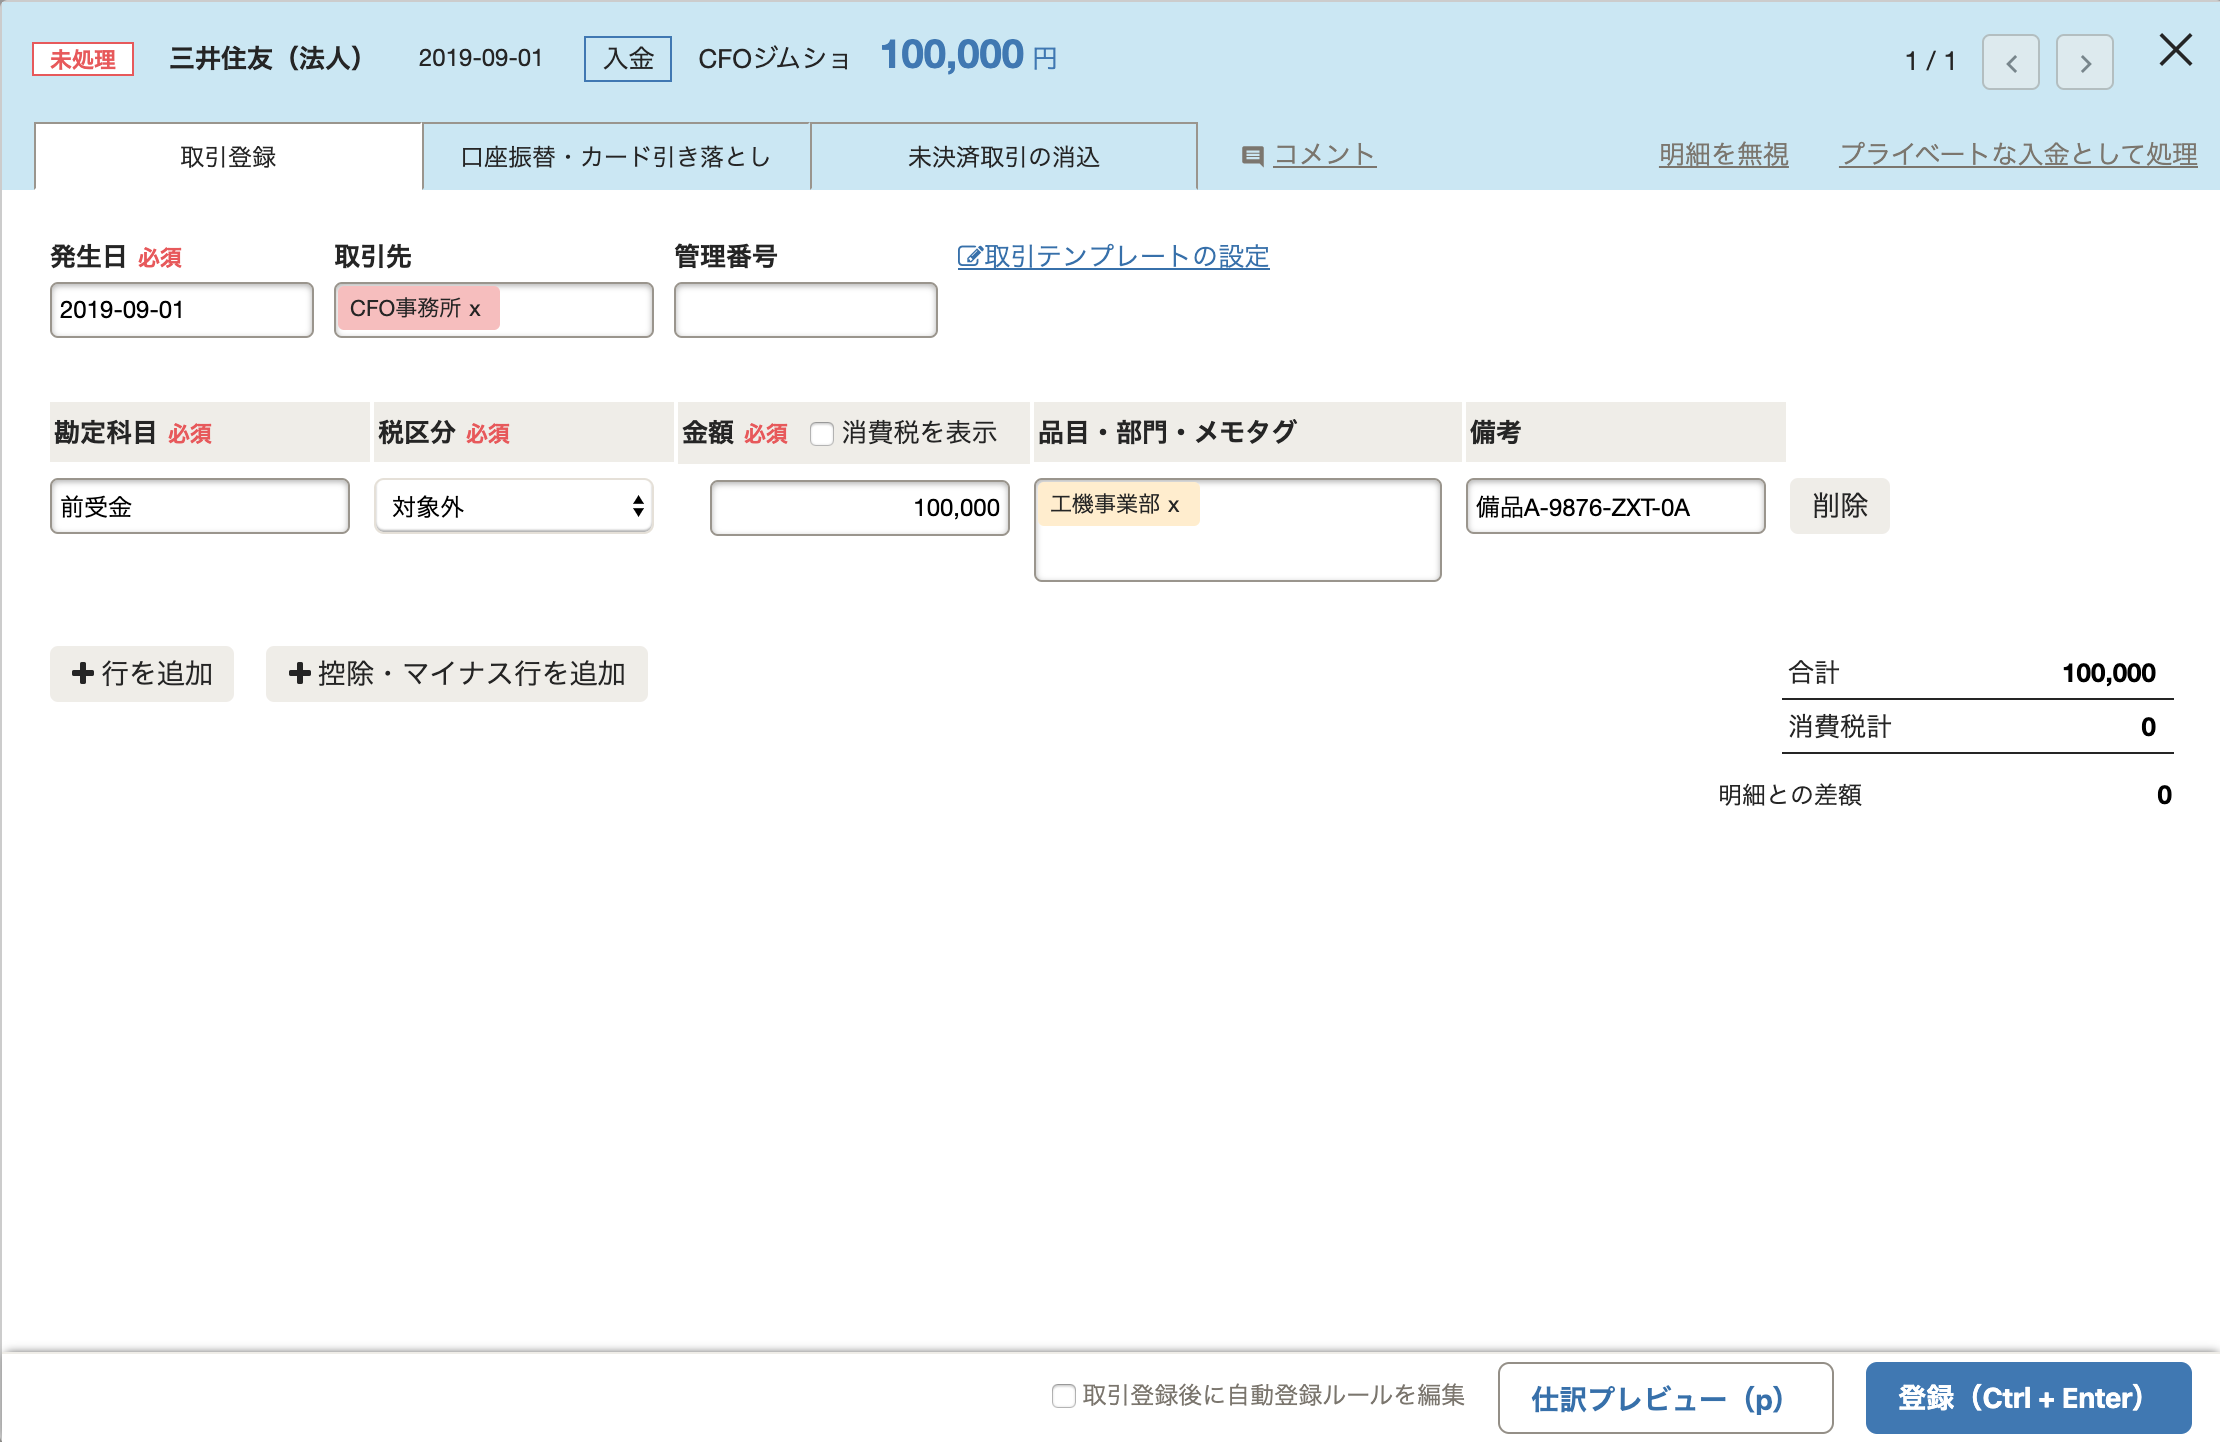Click the 未処理 status badge
The height and width of the screenshot is (1442, 2220).
pyautogui.click(x=83, y=59)
